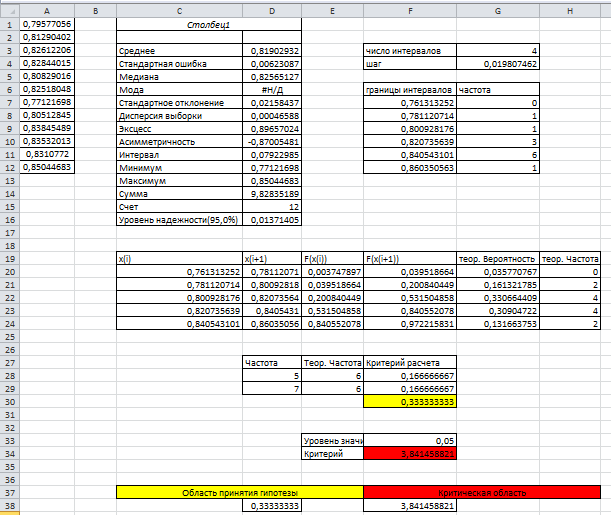Select the Интервал value 0,07922985
The image size is (611, 515).
pyautogui.click(x=272, y=155)
